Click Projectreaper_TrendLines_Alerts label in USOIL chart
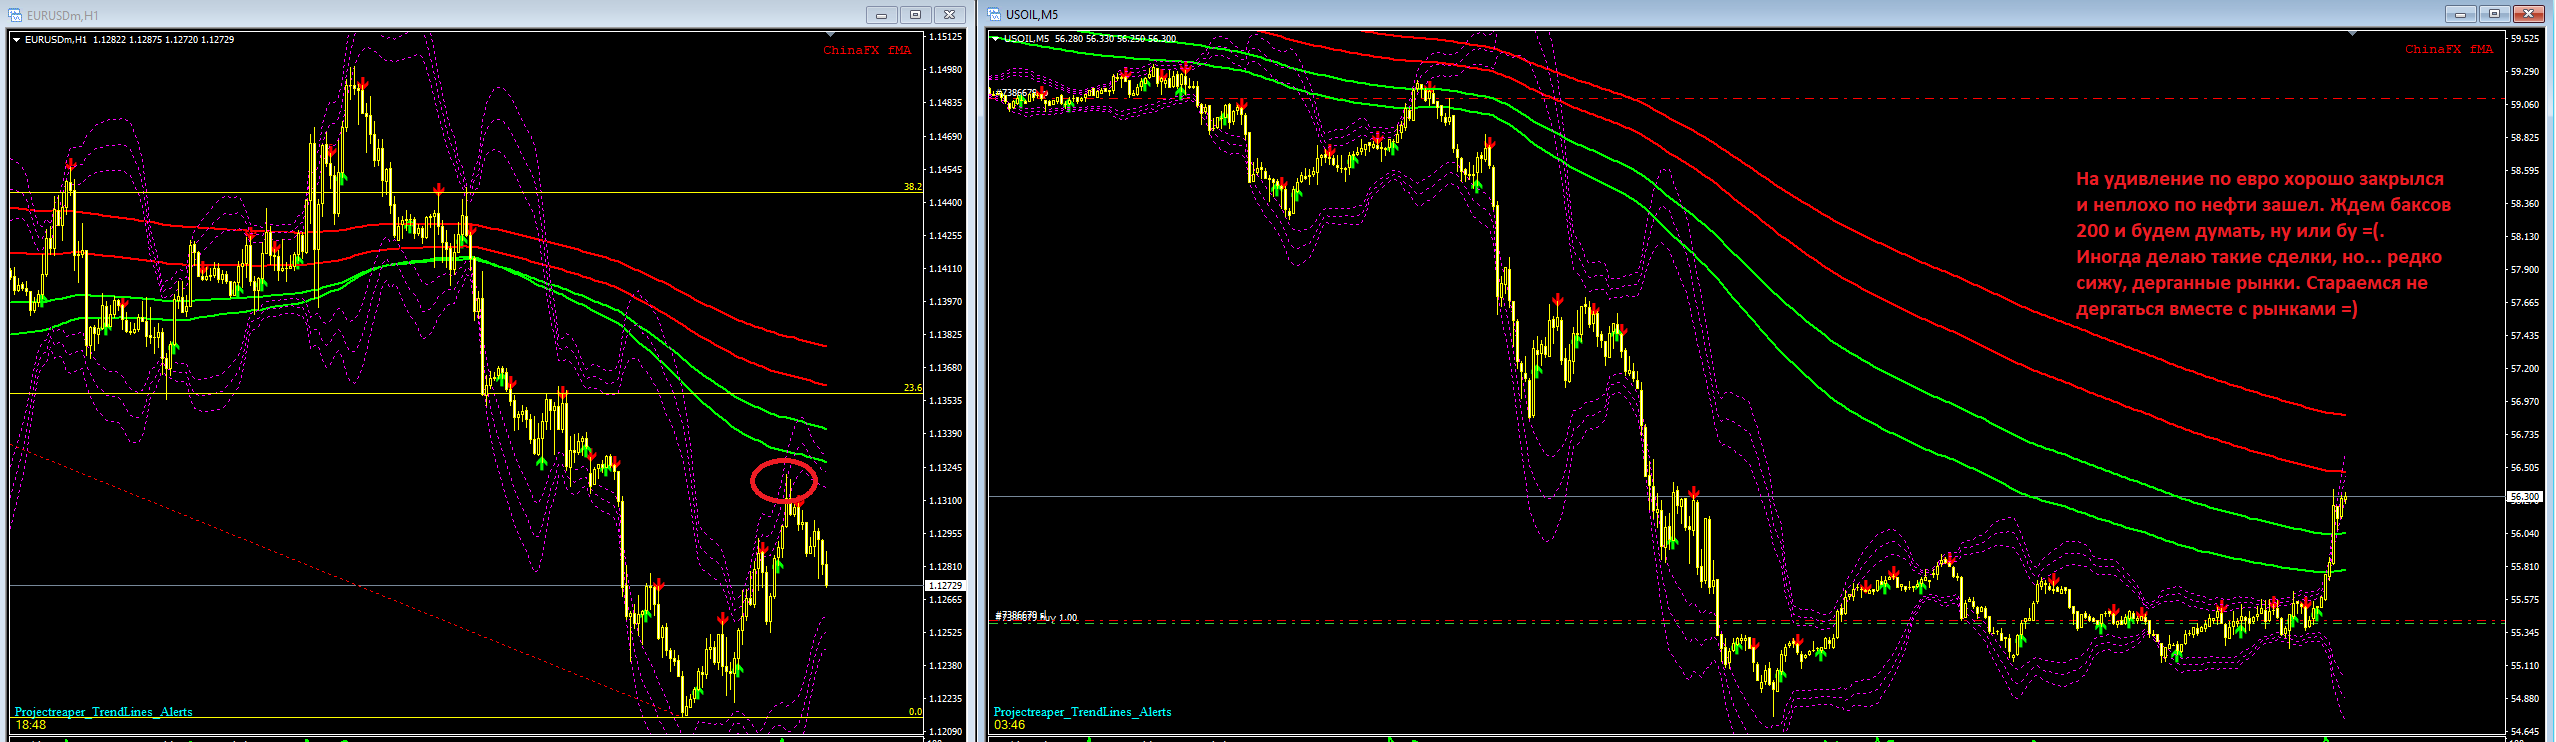This screenshot has width=2556, height=742. click(1083, 712)
